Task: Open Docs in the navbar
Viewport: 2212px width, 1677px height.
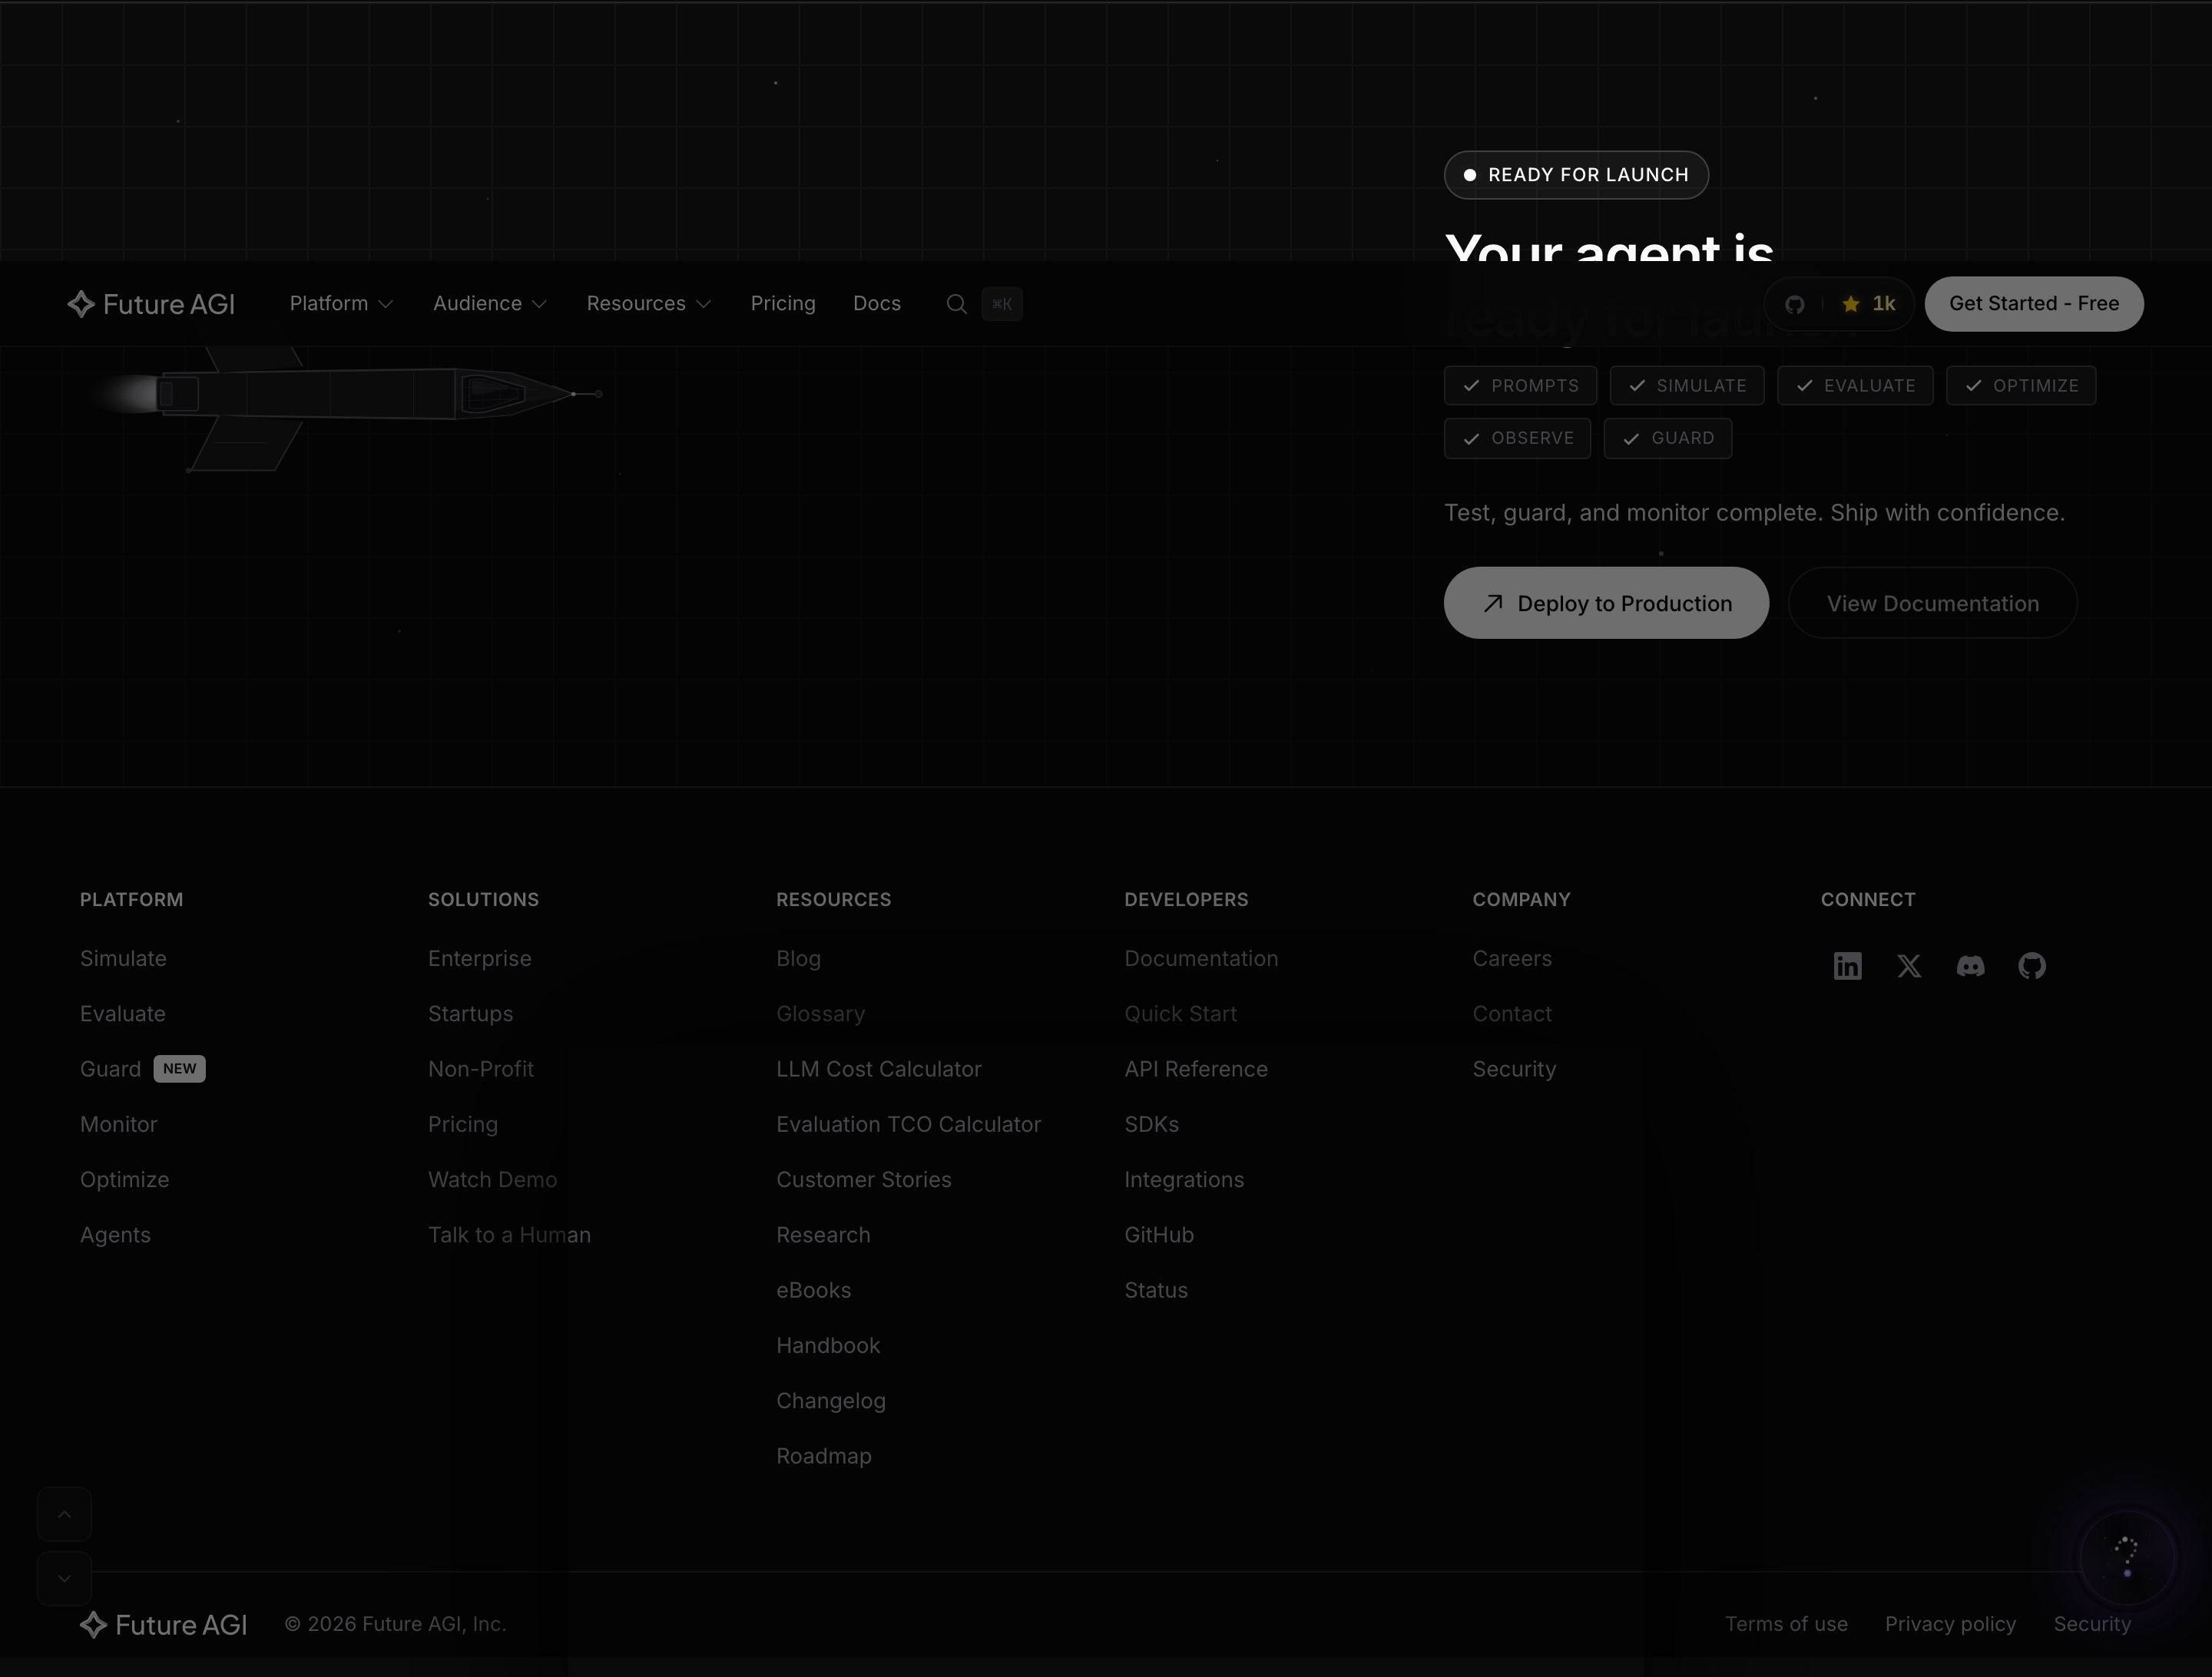Action: click(877, 303)
